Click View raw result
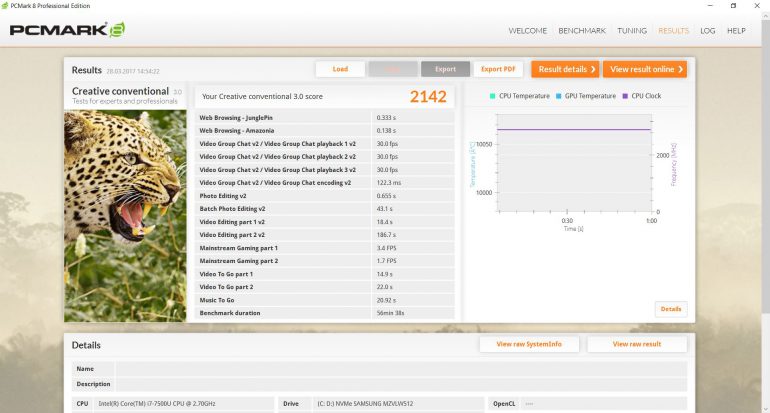770x413 pixels. coord(637,344)
